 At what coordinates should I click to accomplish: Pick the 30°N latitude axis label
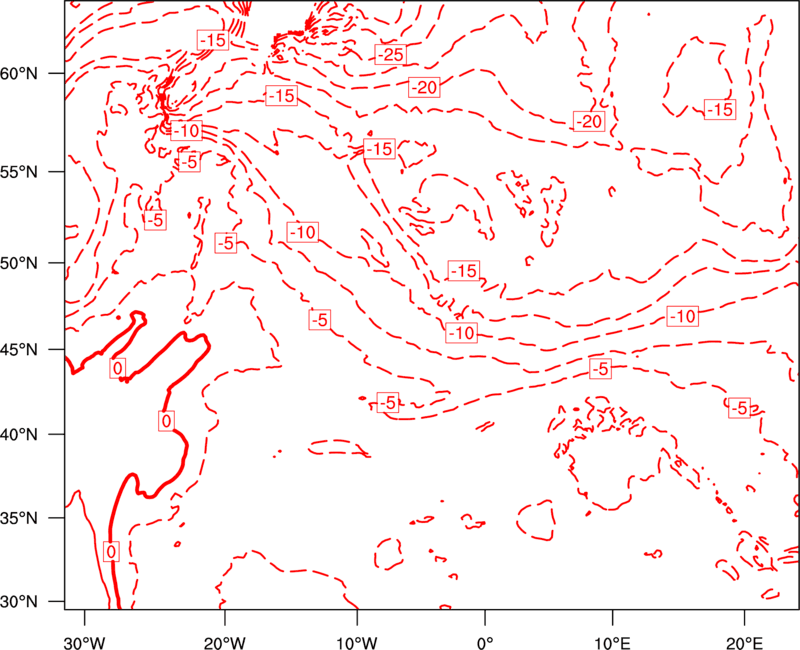pos(19,602)
